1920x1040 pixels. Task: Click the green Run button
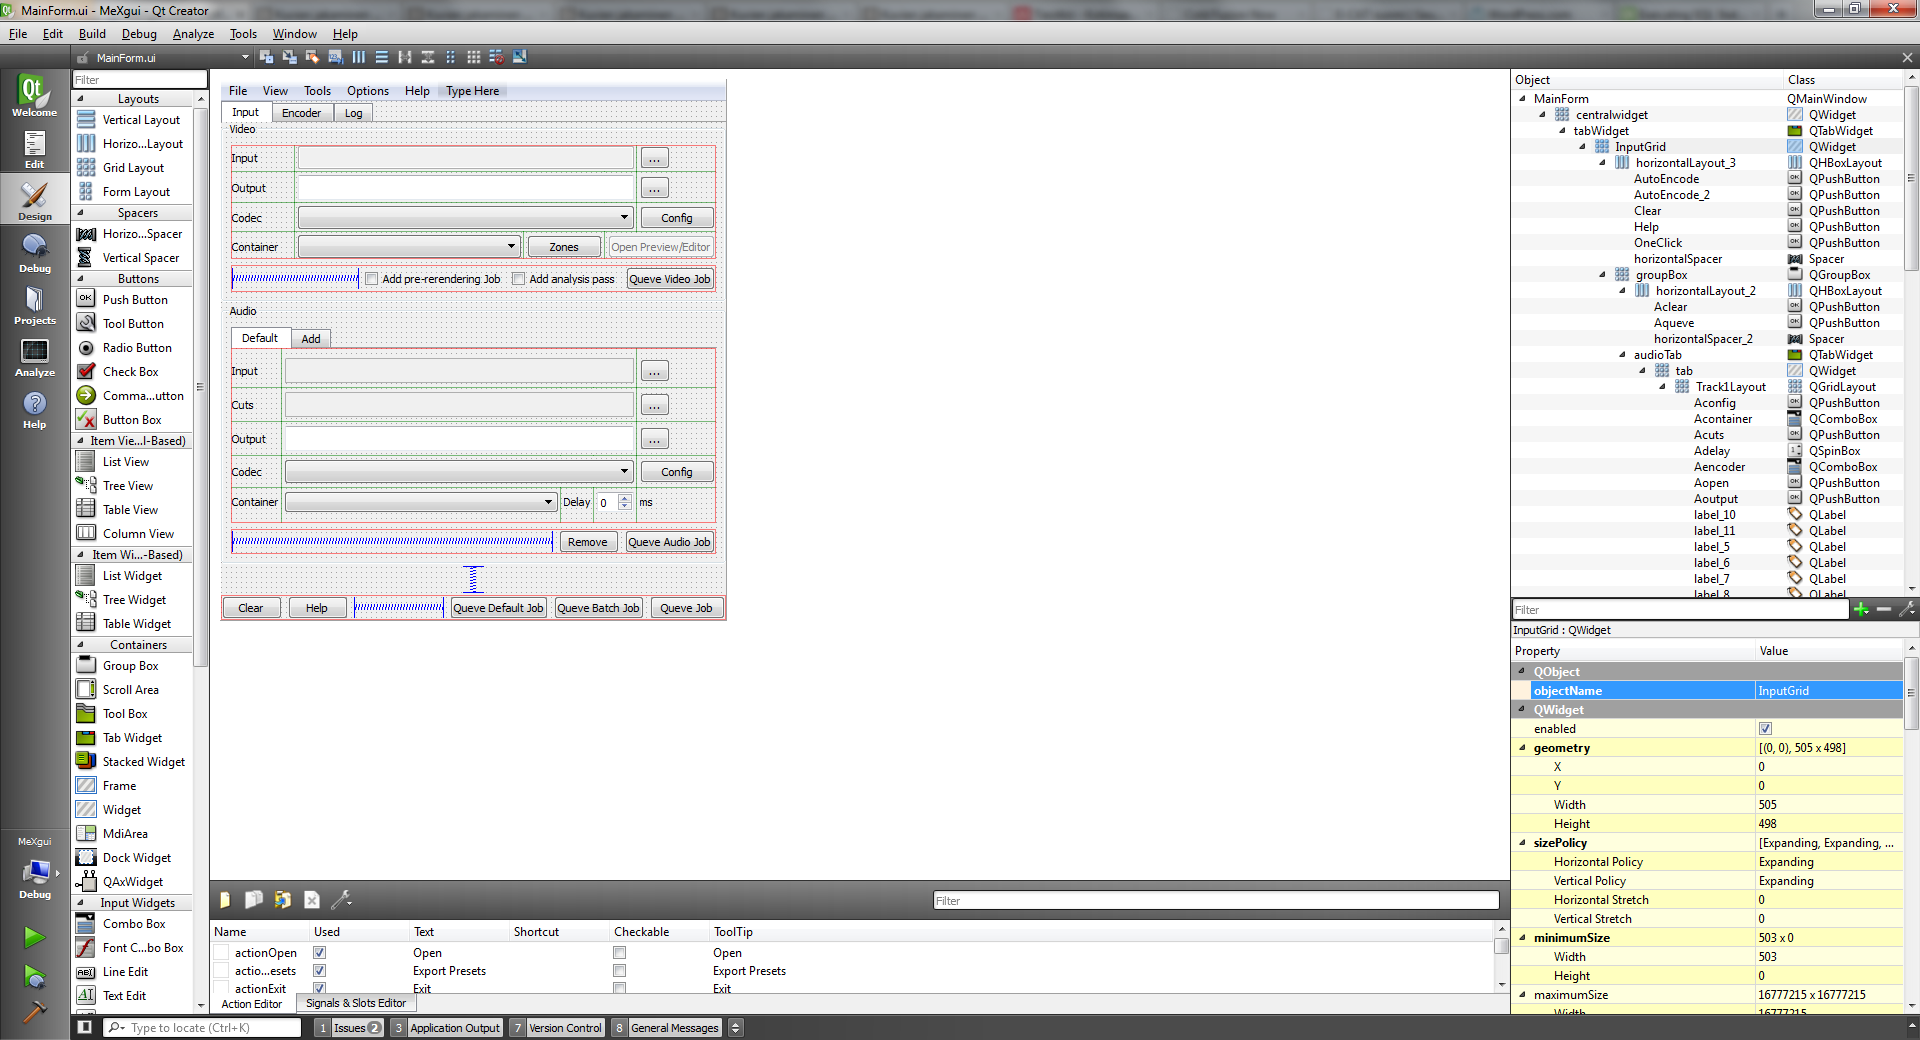(34, 937)
